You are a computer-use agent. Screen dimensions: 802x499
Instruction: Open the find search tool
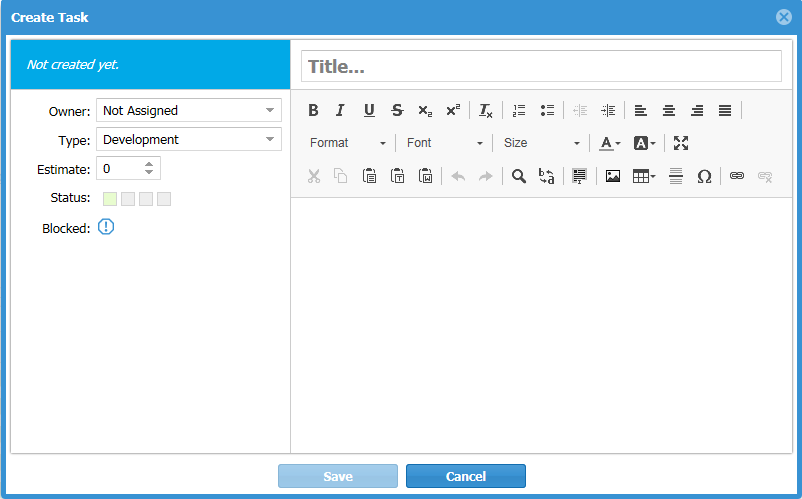[x=518, y=176]
